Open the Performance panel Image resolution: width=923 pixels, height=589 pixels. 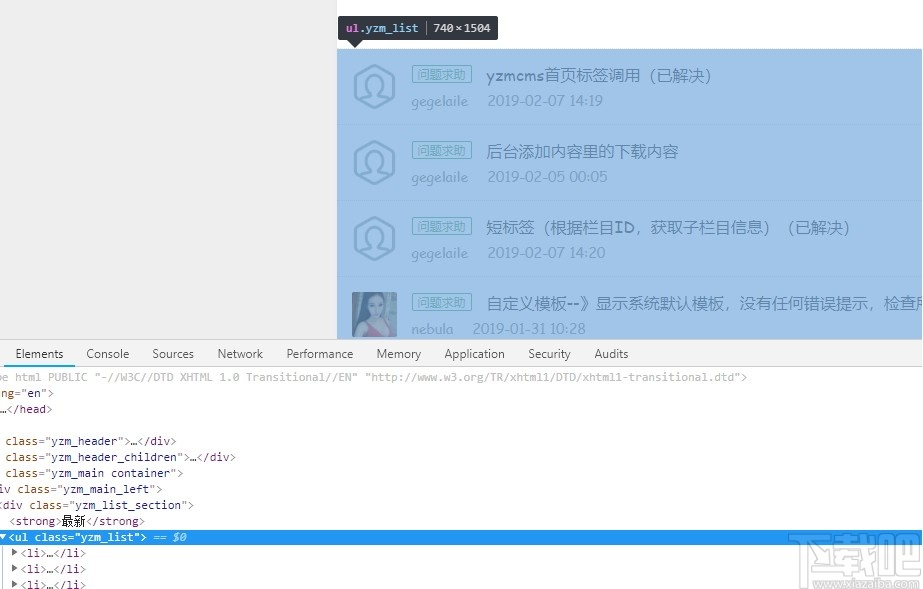[x=319, y=353]
